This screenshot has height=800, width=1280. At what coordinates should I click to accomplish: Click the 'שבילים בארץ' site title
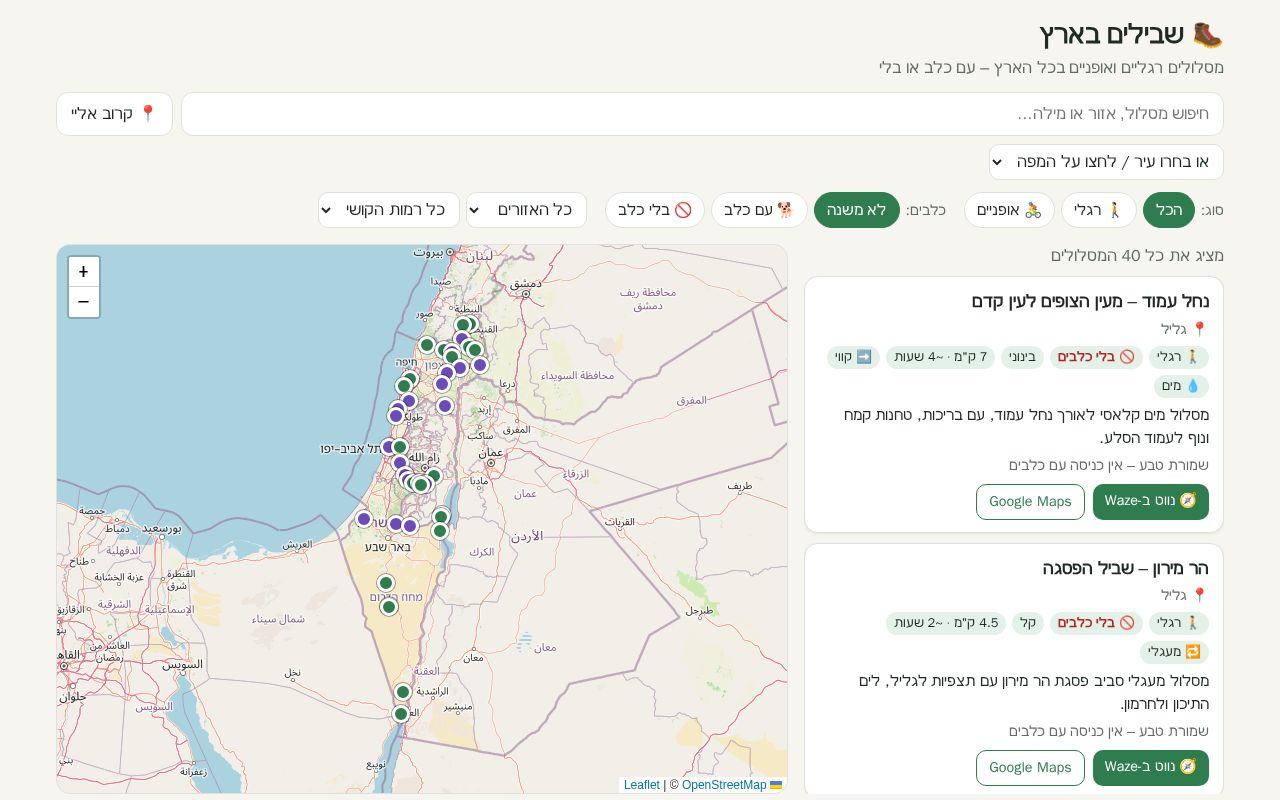[x=1131, y=34]
